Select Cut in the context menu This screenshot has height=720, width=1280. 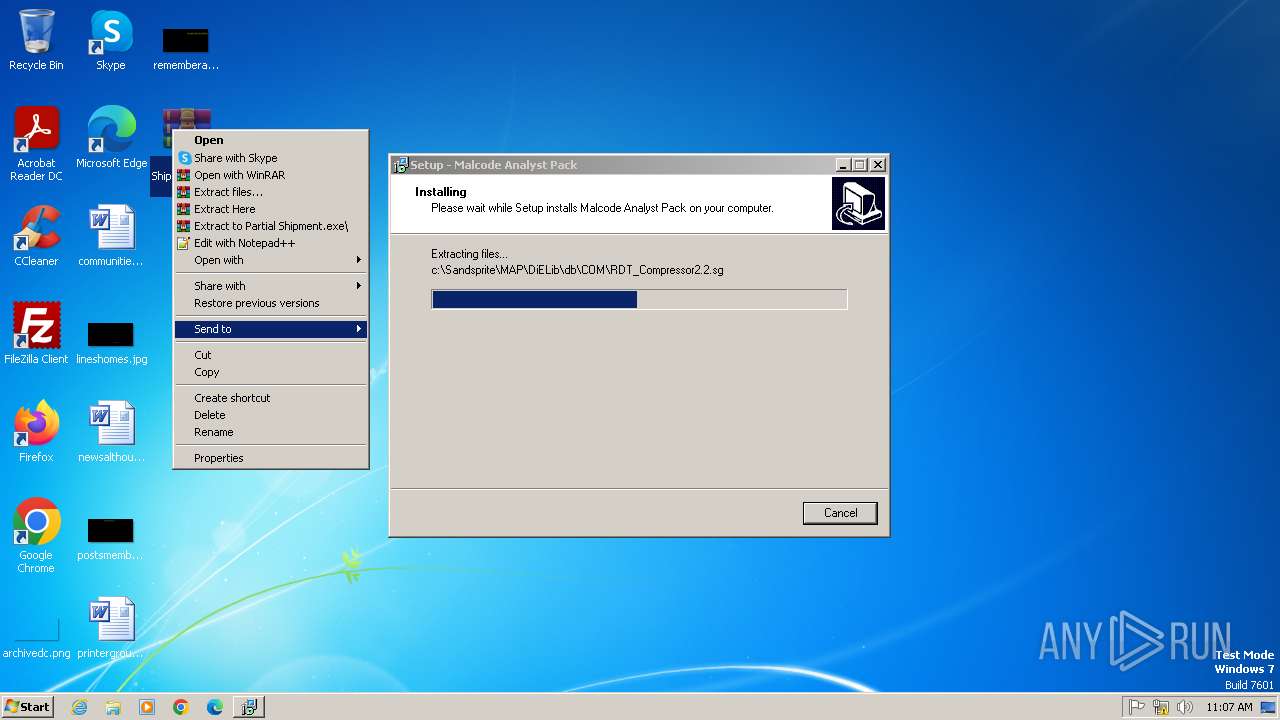(271, 355)
